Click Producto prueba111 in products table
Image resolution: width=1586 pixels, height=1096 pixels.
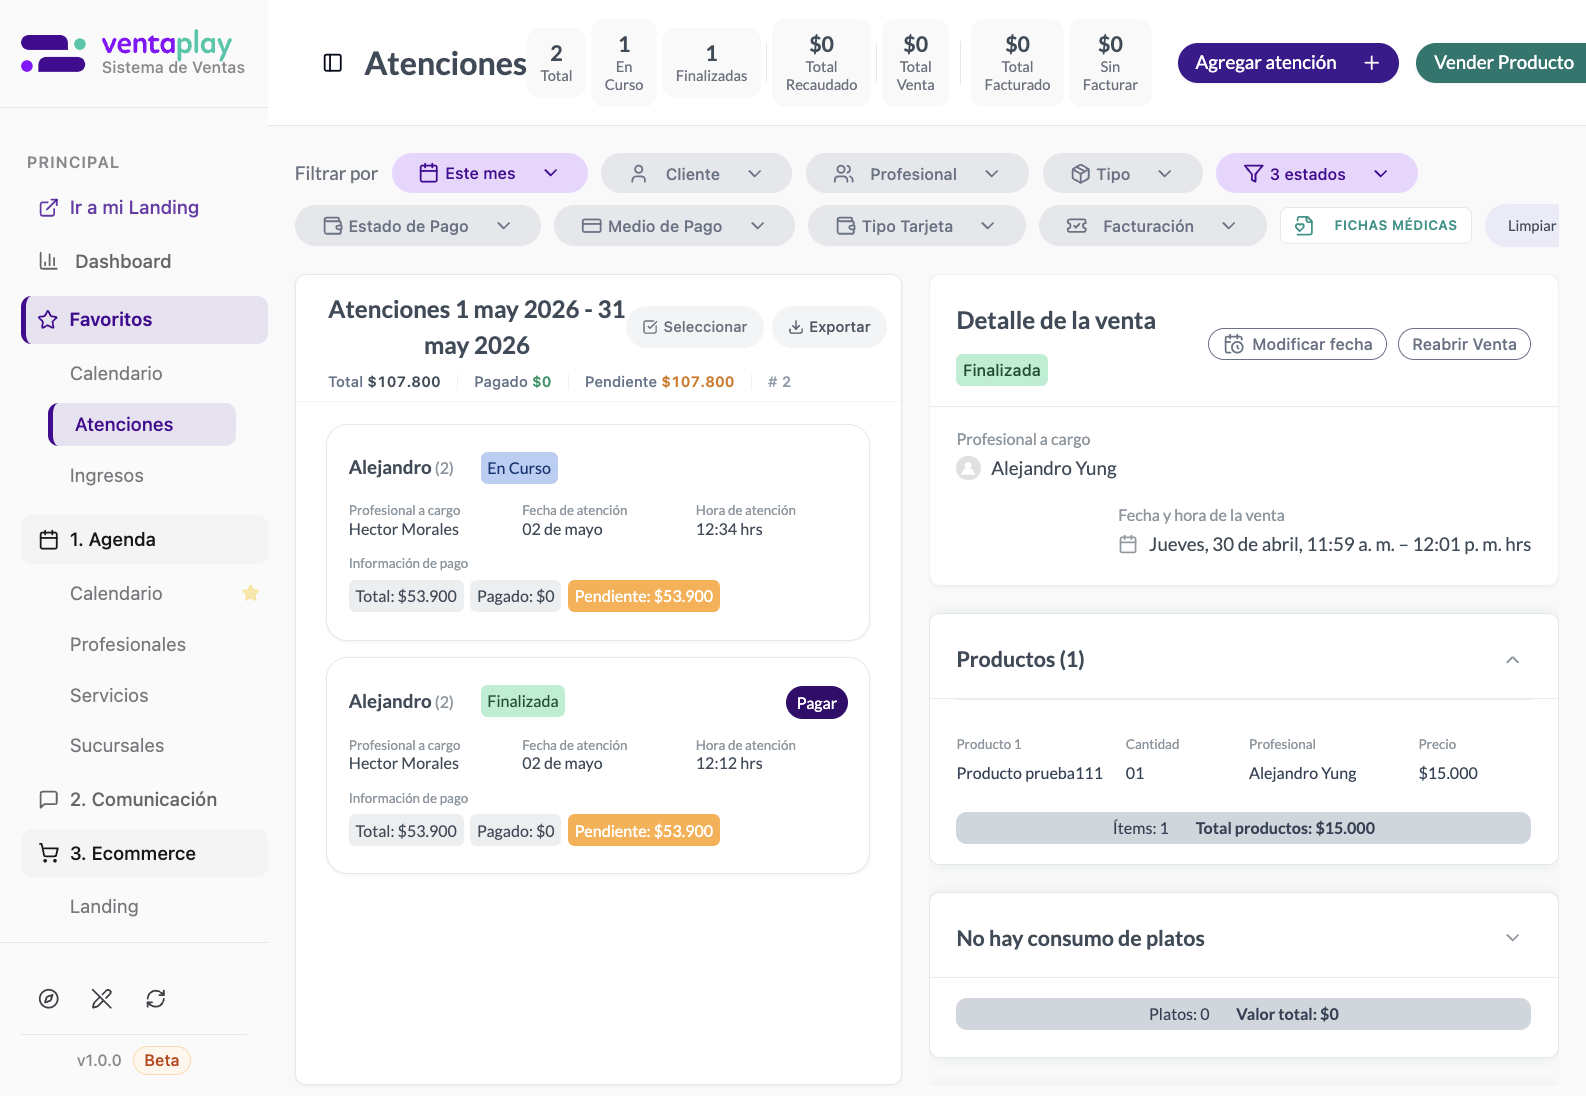1029,773
